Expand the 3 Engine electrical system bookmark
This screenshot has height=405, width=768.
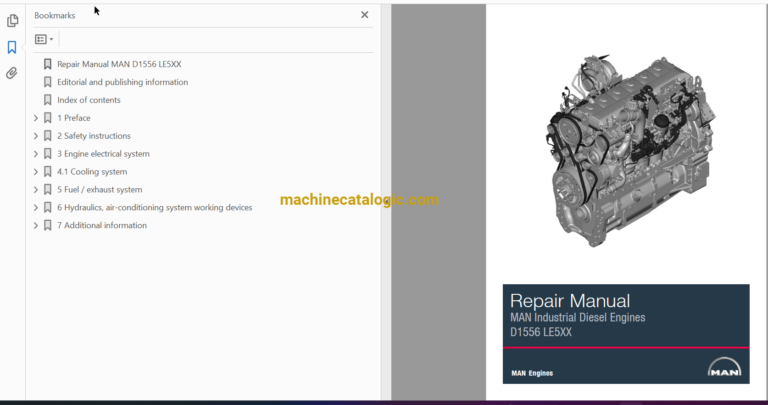[x=36, y=154]
